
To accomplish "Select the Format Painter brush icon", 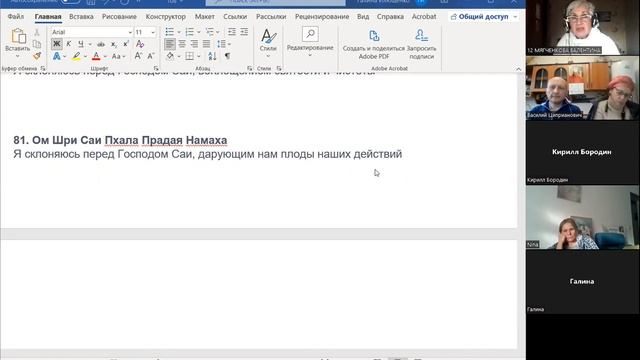I will (x=37, y=56).
